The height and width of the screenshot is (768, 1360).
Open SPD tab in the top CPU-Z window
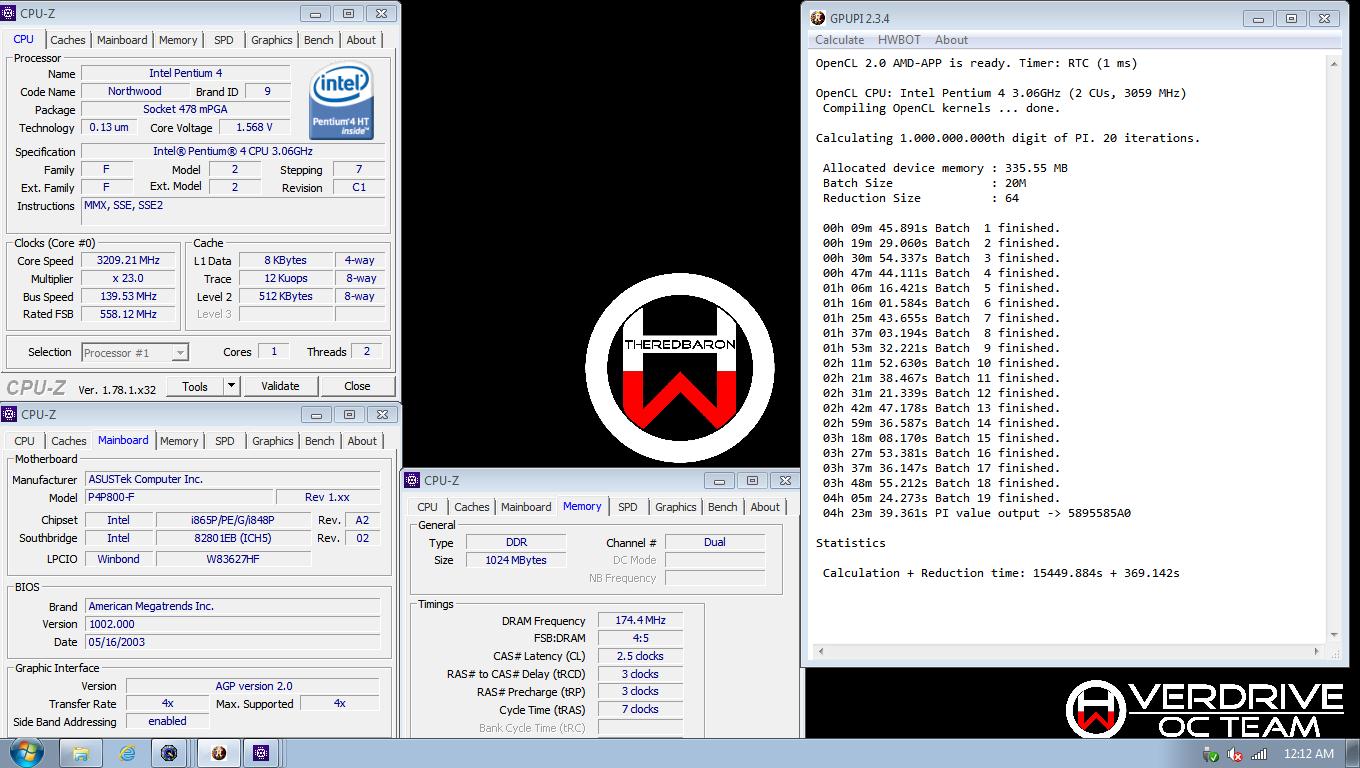(x=224, y=40)
